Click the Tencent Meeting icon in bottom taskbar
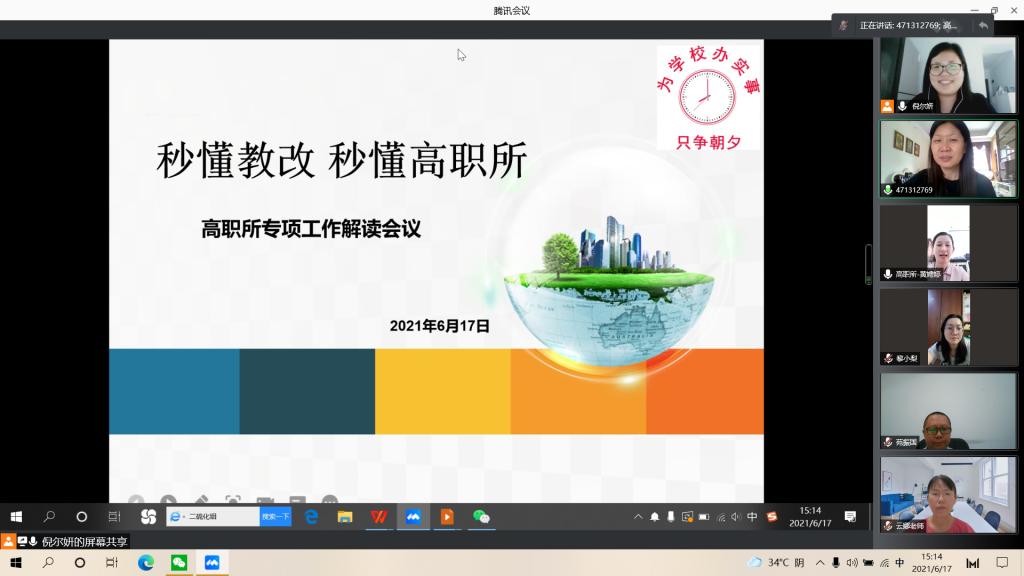 point(211,563)
